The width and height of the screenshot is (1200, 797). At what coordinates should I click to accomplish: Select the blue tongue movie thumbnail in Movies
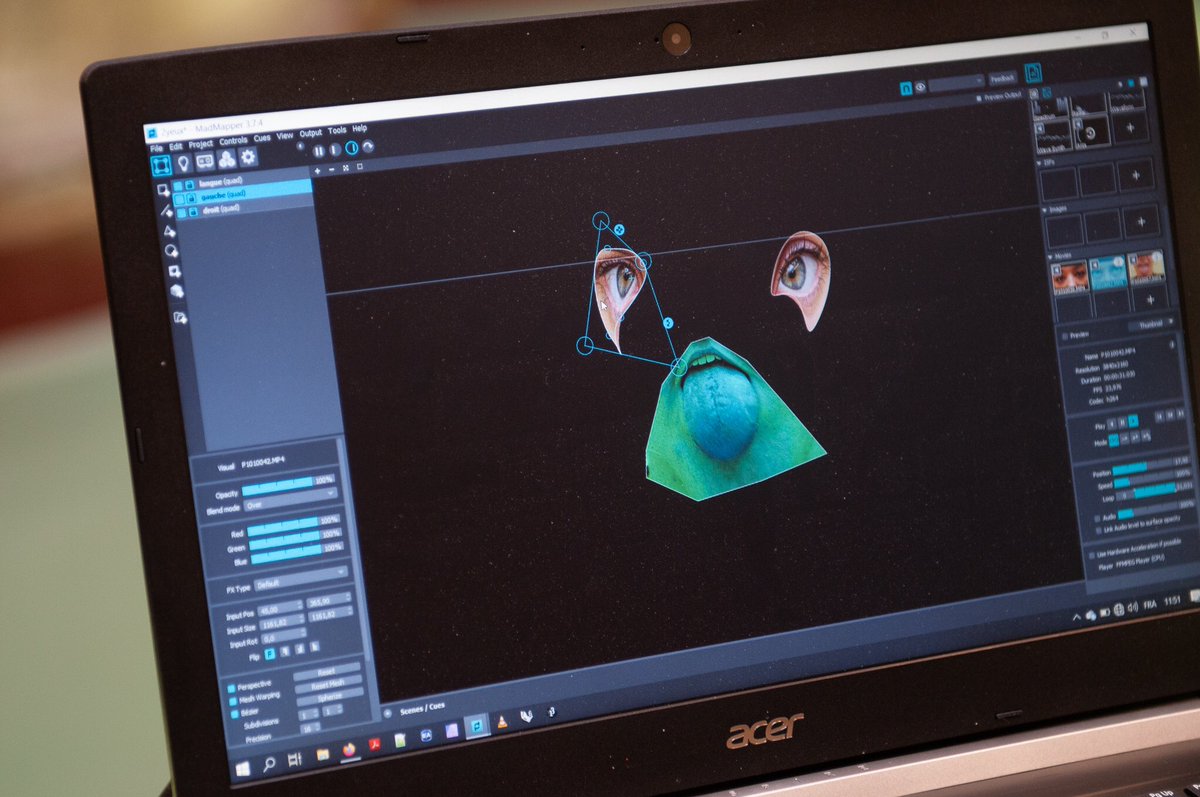(1108, 273)
